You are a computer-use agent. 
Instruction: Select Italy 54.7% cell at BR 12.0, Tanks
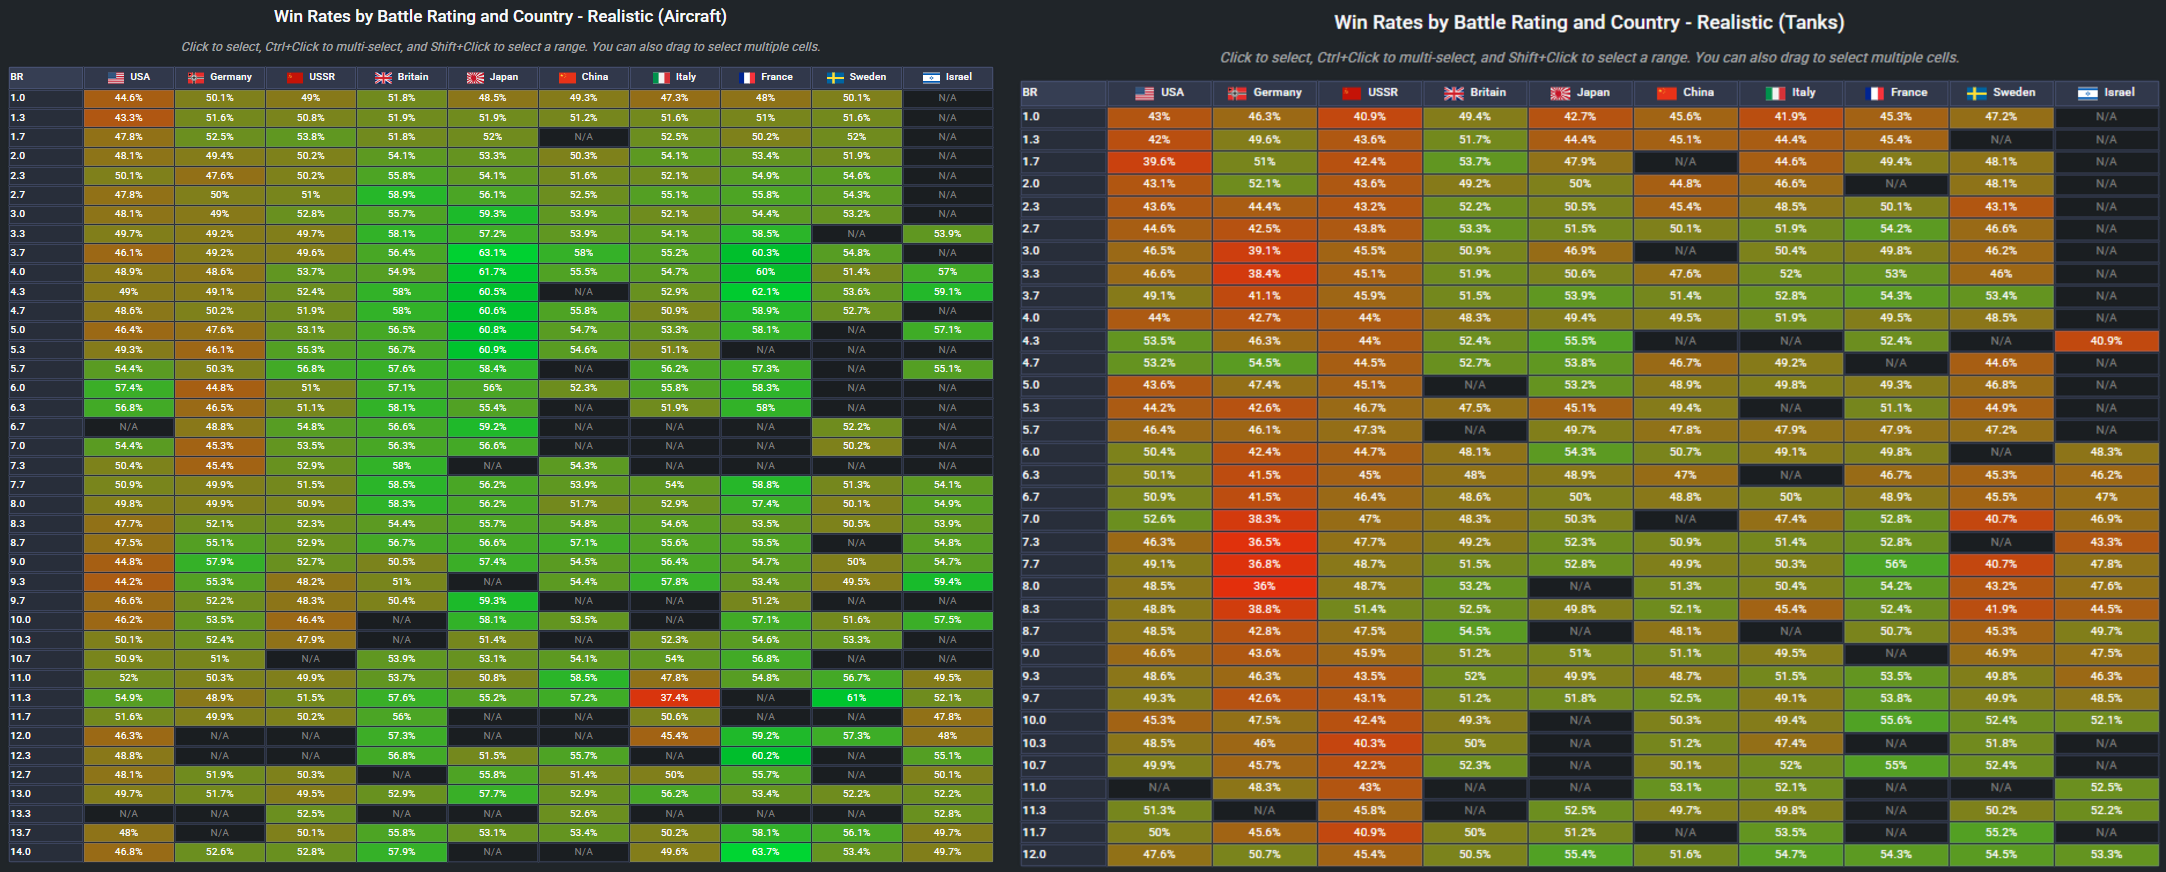(x=1790, y=854)
